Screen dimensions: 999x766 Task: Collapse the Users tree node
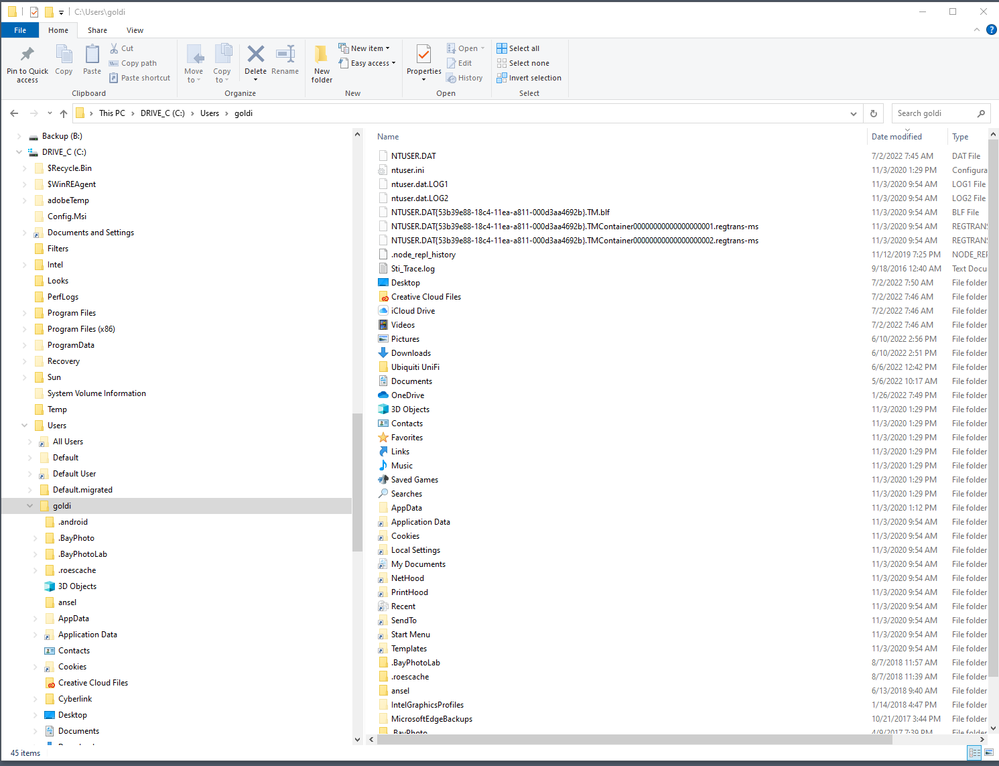pos(24,426)
